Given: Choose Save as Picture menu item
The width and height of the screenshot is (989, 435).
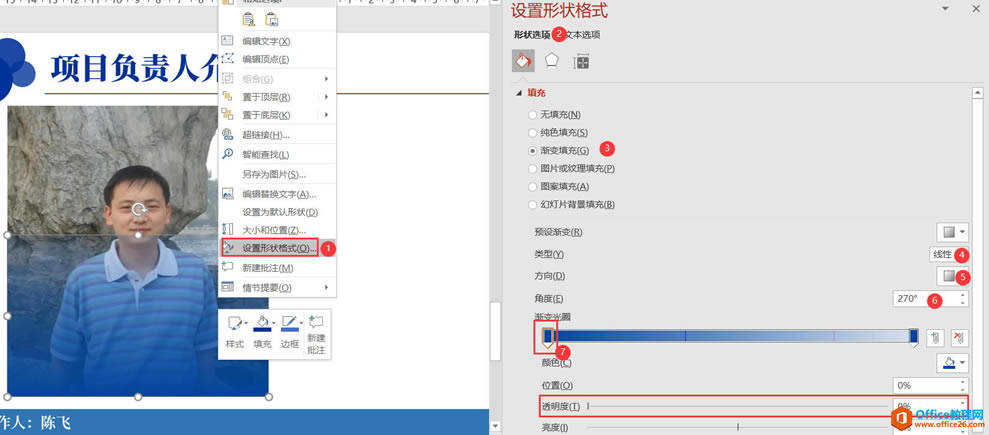Looking at the screenshot, I should click(x=277, y=175).
